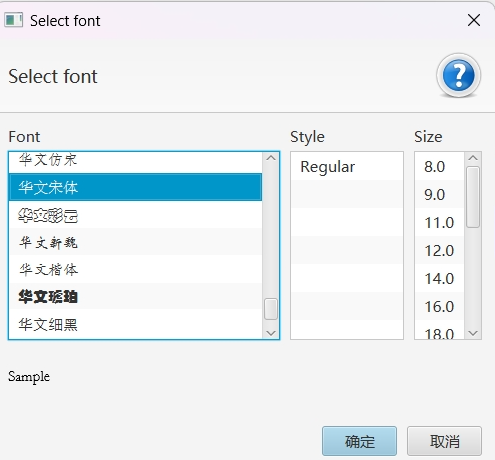
Task: Set font size to 8.0
Action: 440,166
